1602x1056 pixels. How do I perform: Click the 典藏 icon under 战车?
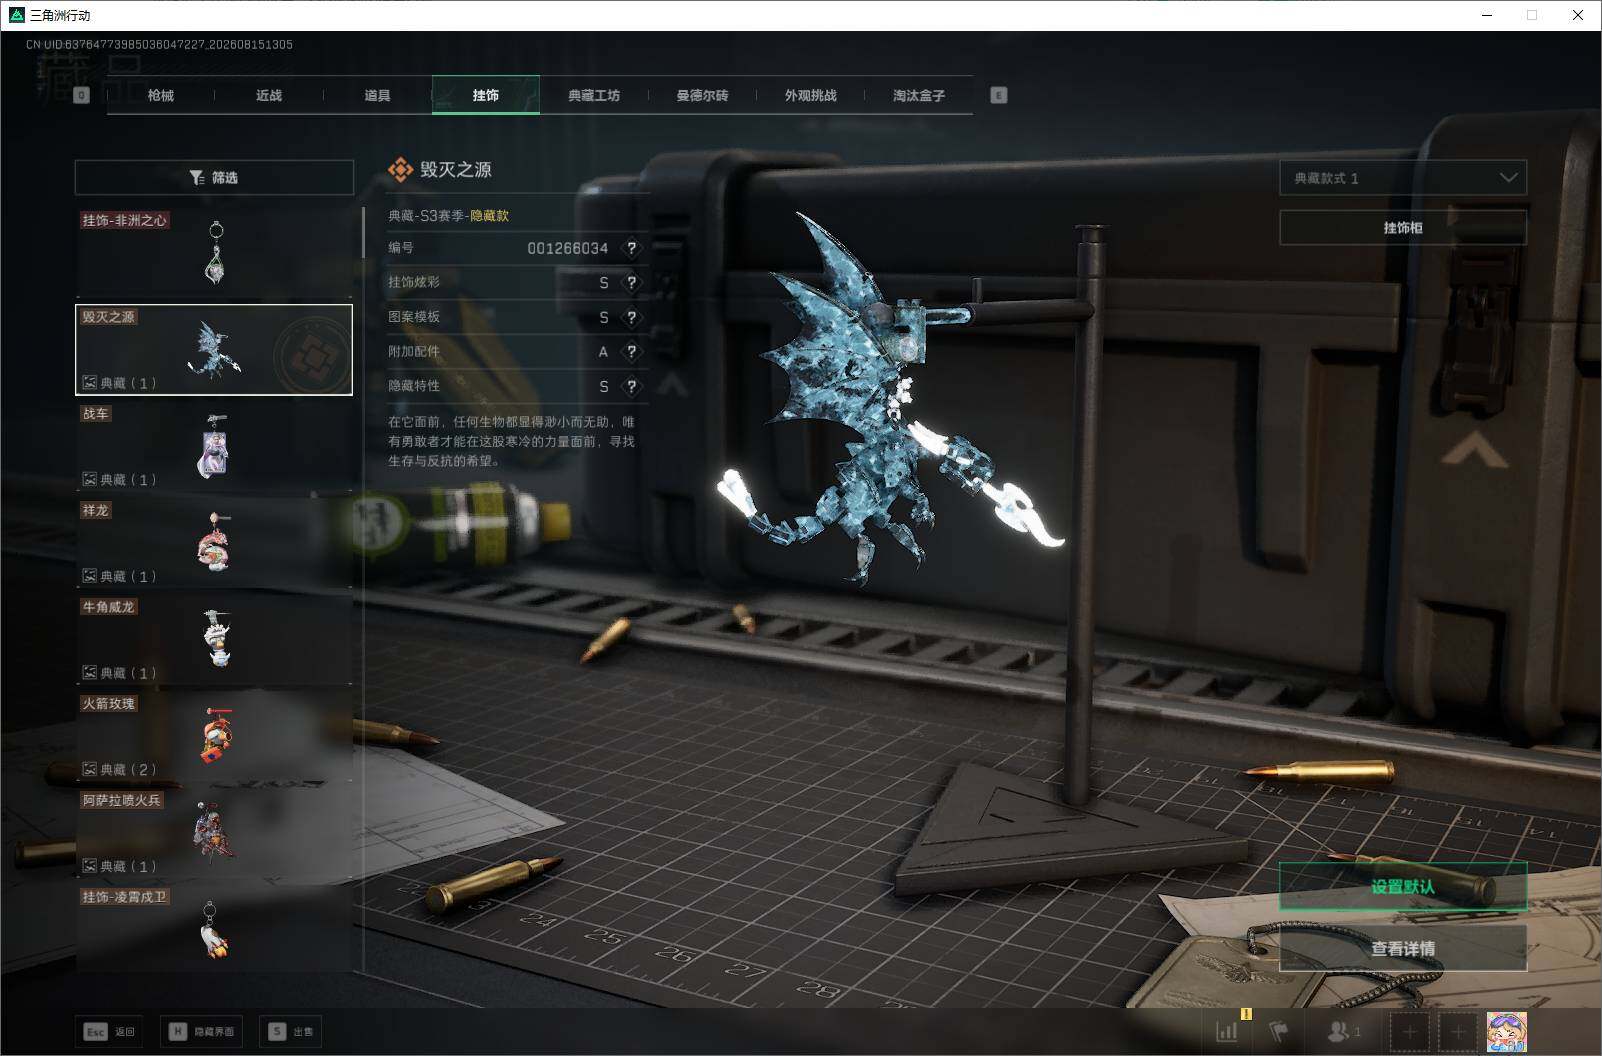click(89, 480)
